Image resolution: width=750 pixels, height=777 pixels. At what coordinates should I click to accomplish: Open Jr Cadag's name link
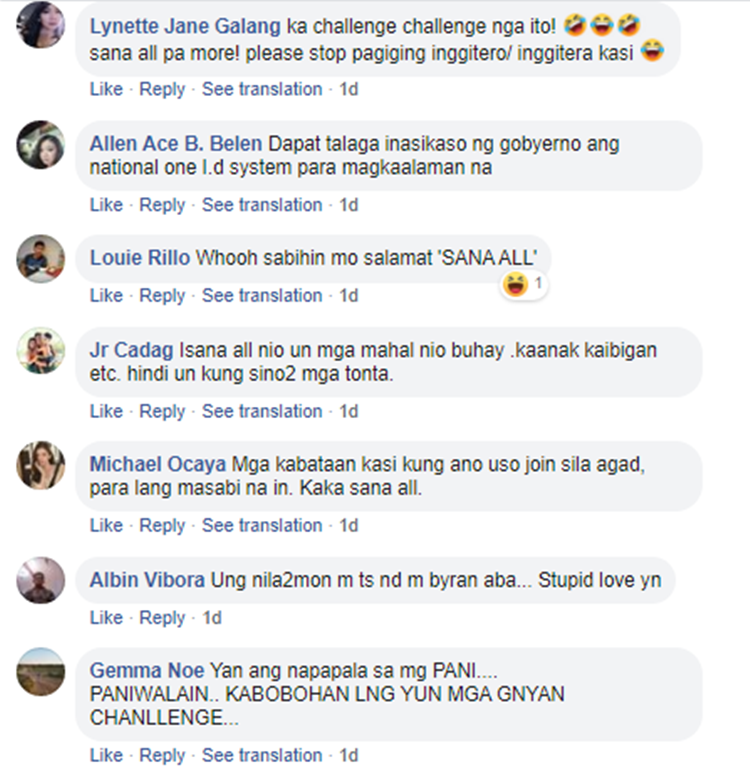tap(131, 350)
